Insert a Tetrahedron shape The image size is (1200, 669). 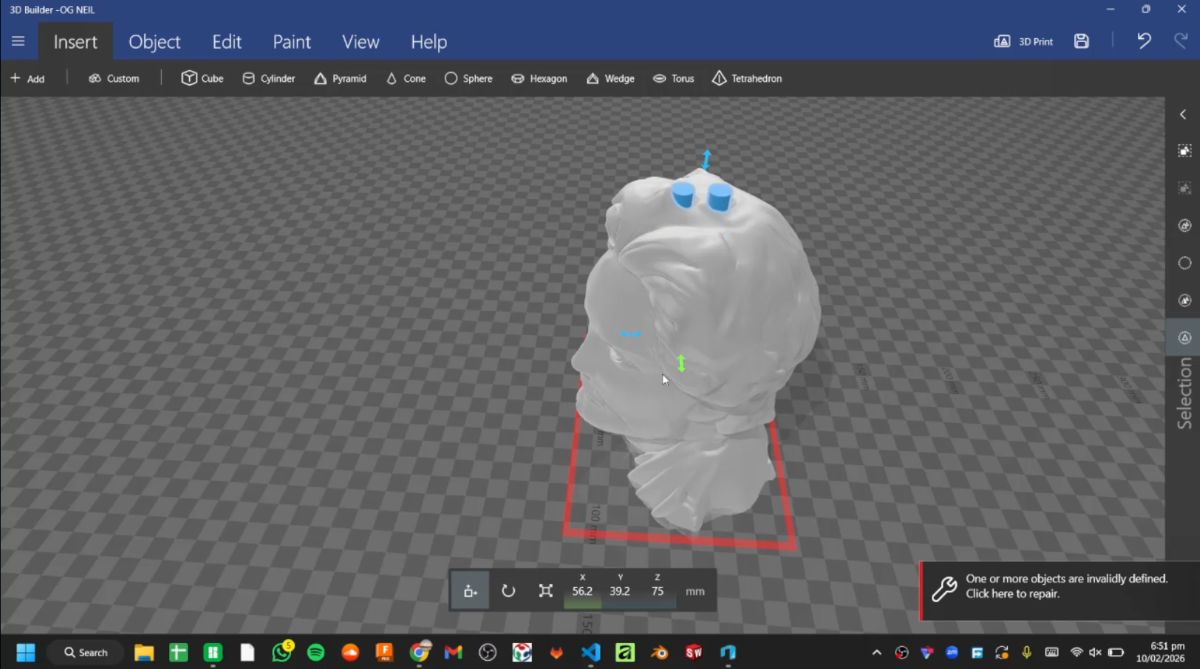[x=746, y=78]
